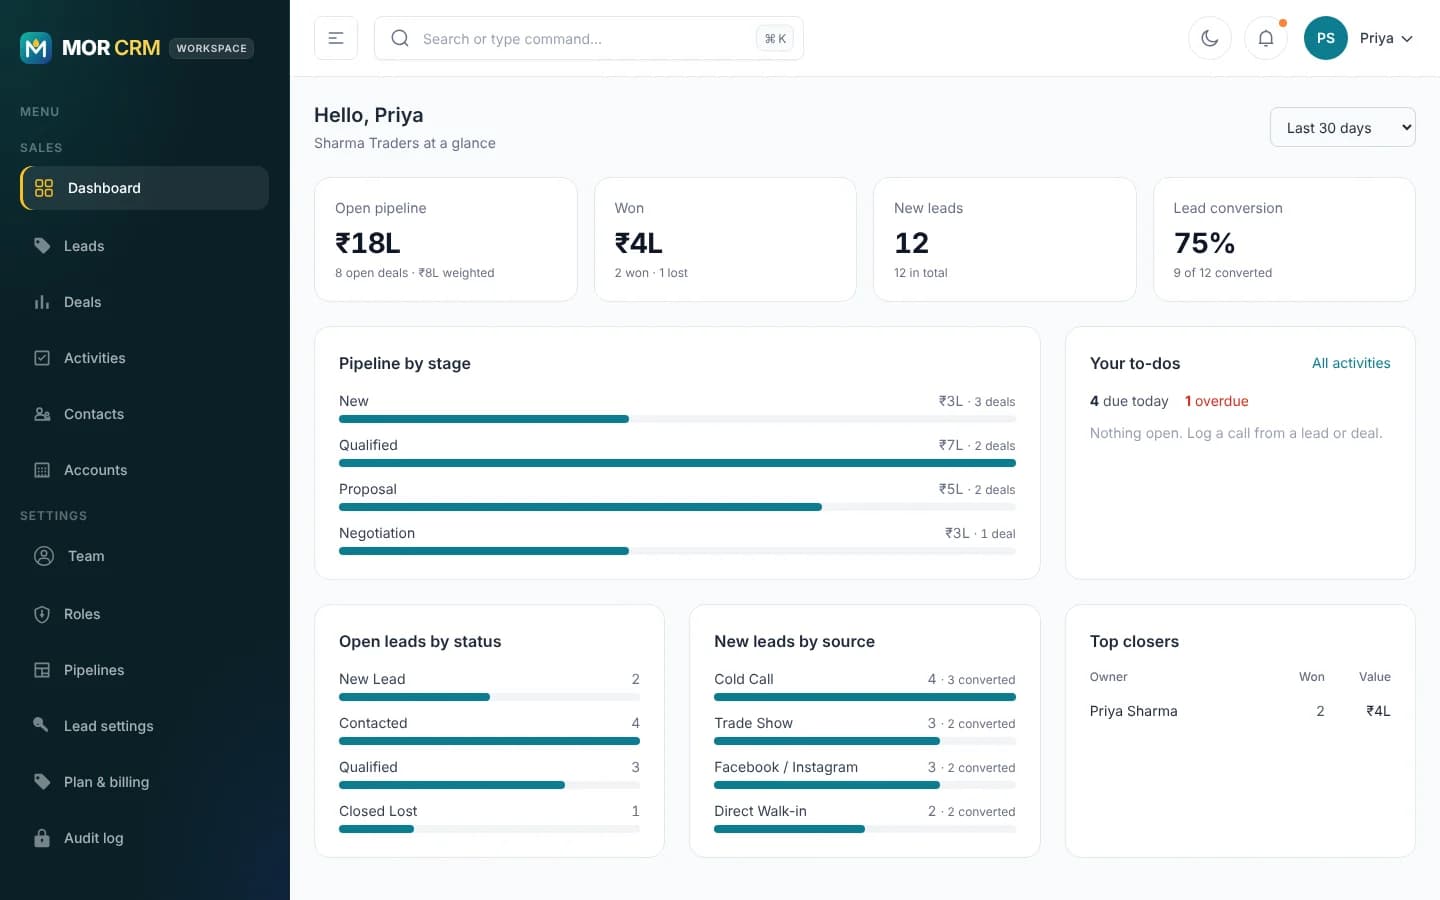
Task: Focus the Search or type command field
Action: tap(589, 38)
